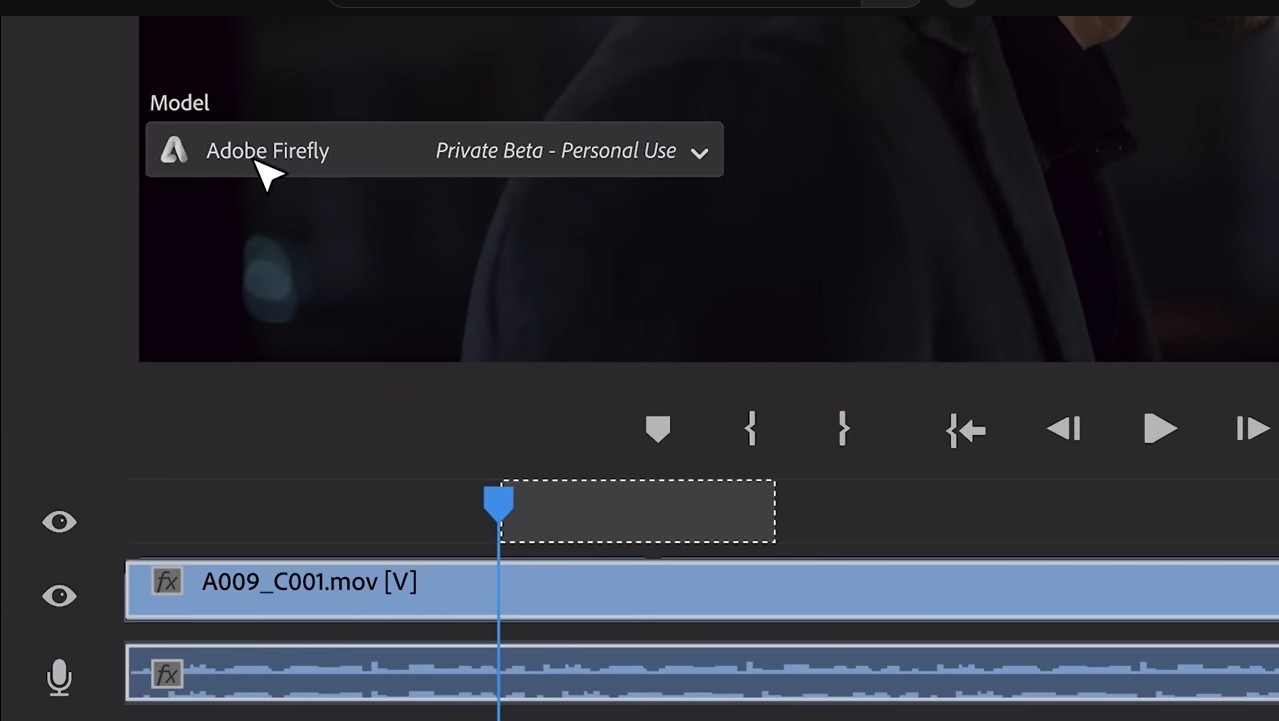Image resolution: width=1279 pixels, height=721 pixels.
Task: Click the fx badge on A009_C001.mov clip
Action: (x=166, y=581)
